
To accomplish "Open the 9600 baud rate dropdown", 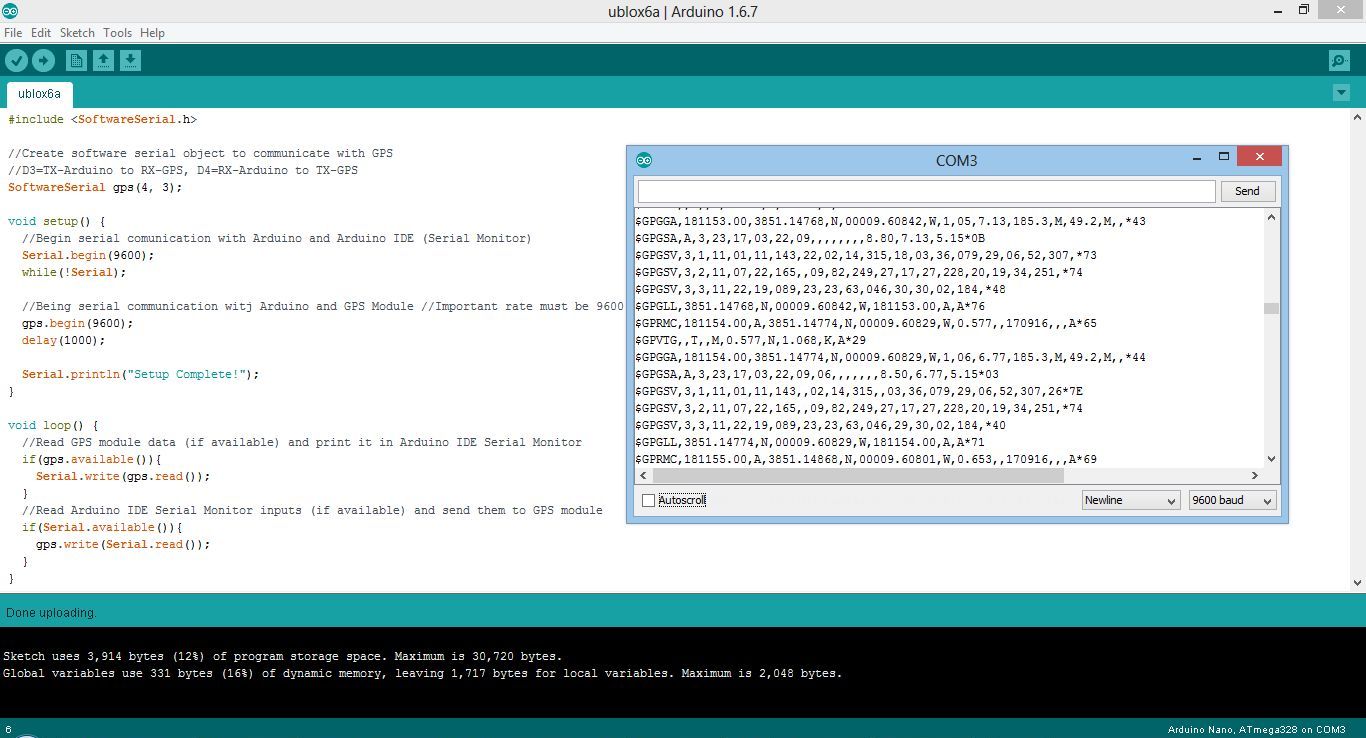I will (1232, 500).
